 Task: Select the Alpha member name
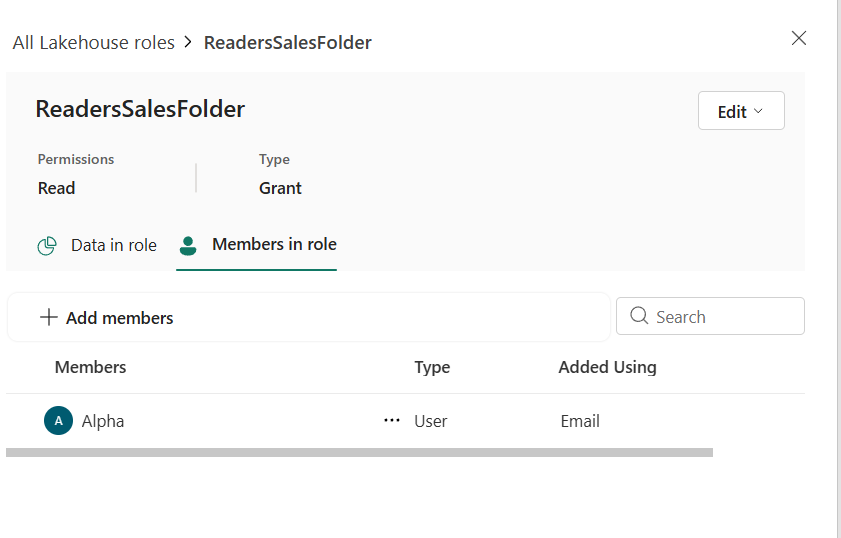(x=103, y=421)
